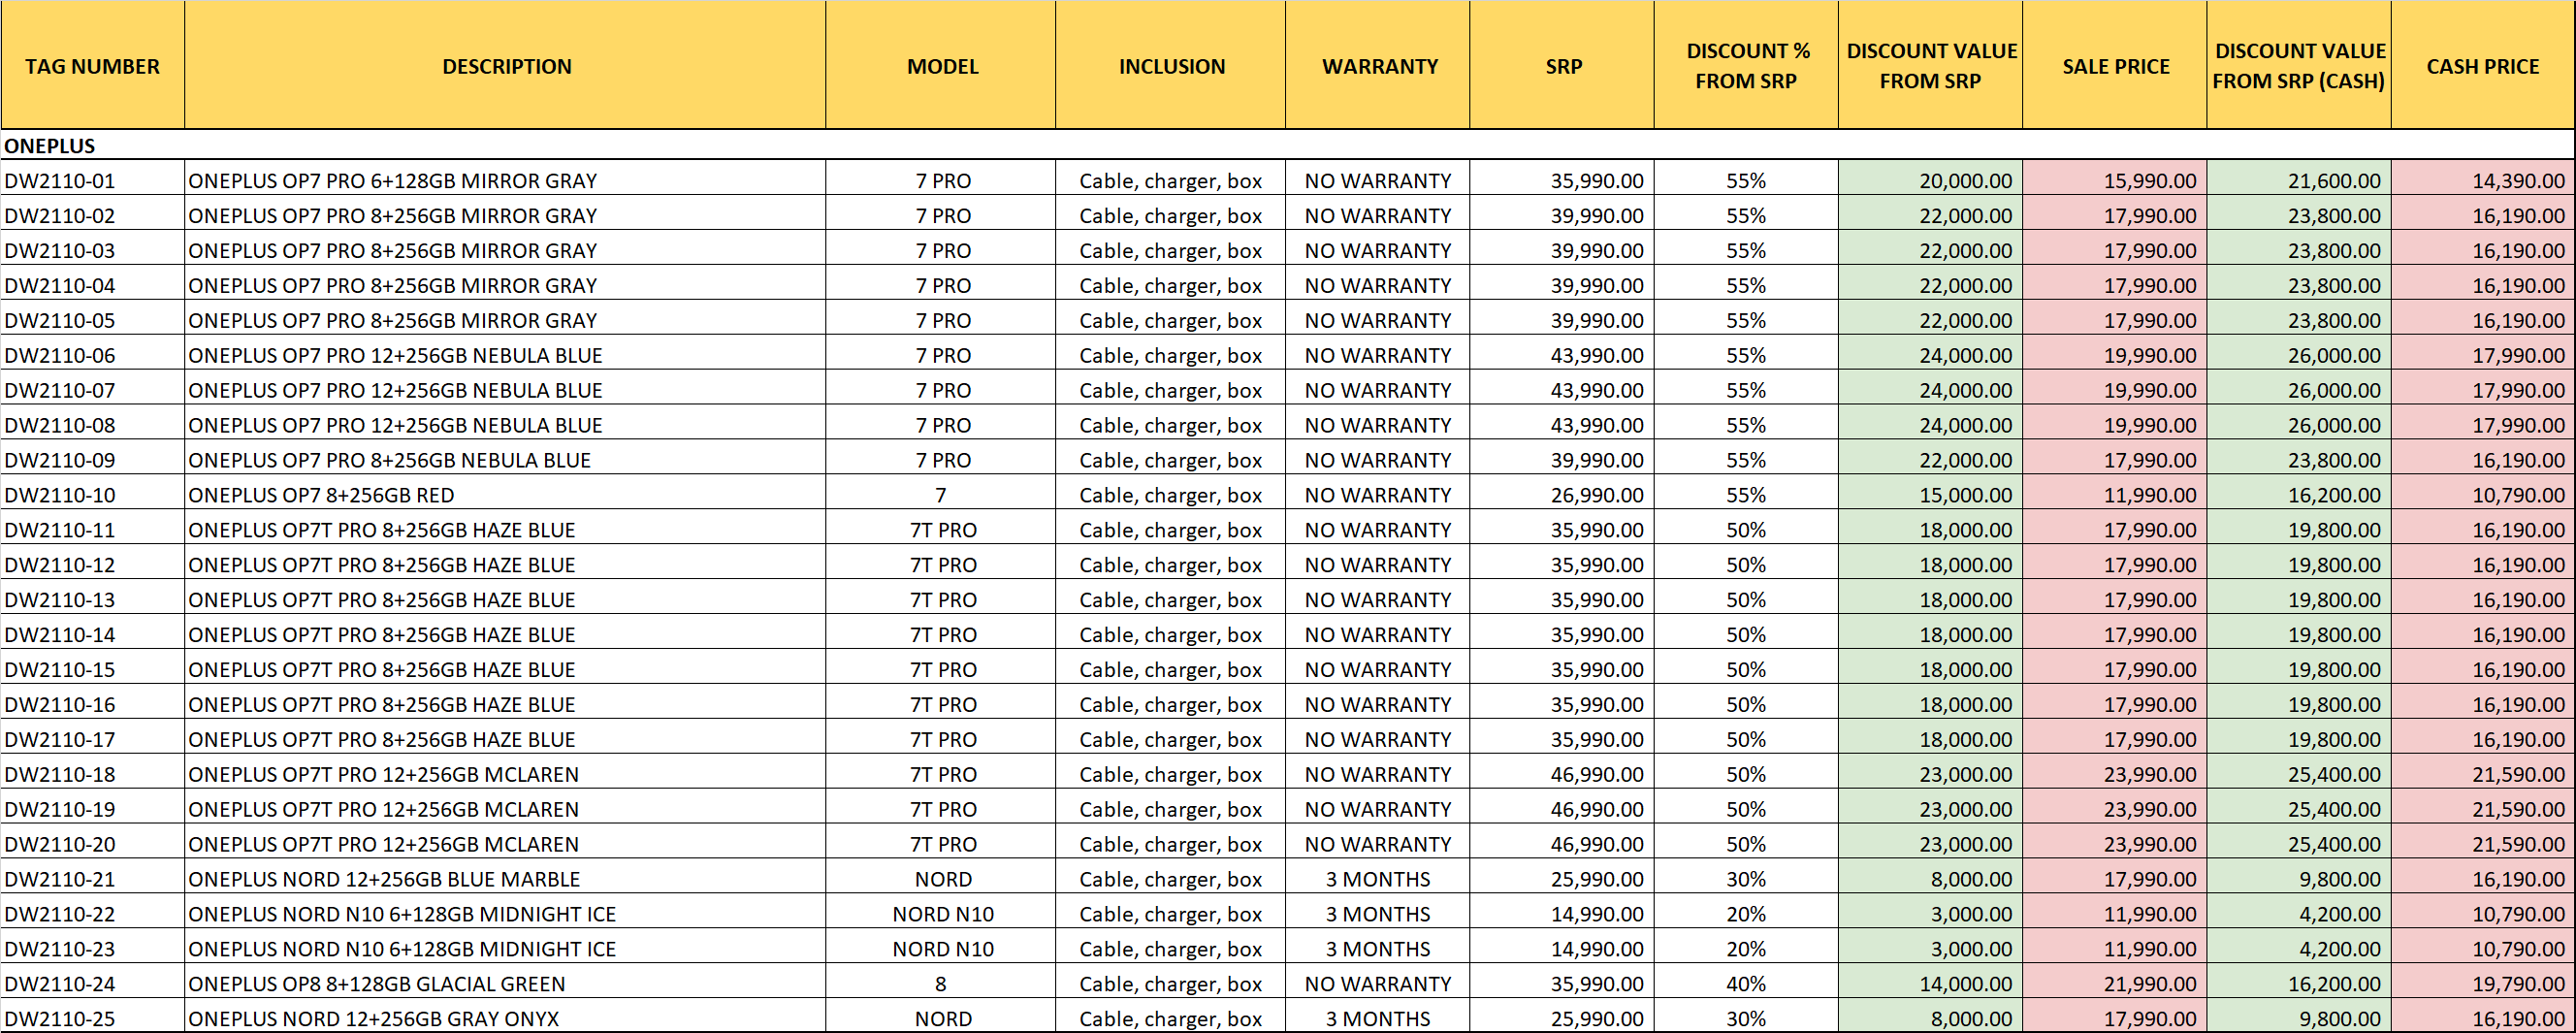The image size is (2576, 1033).
Task: Click 3 MONTHS warranty in row DW2110-25
Action: point(1378,1018)
